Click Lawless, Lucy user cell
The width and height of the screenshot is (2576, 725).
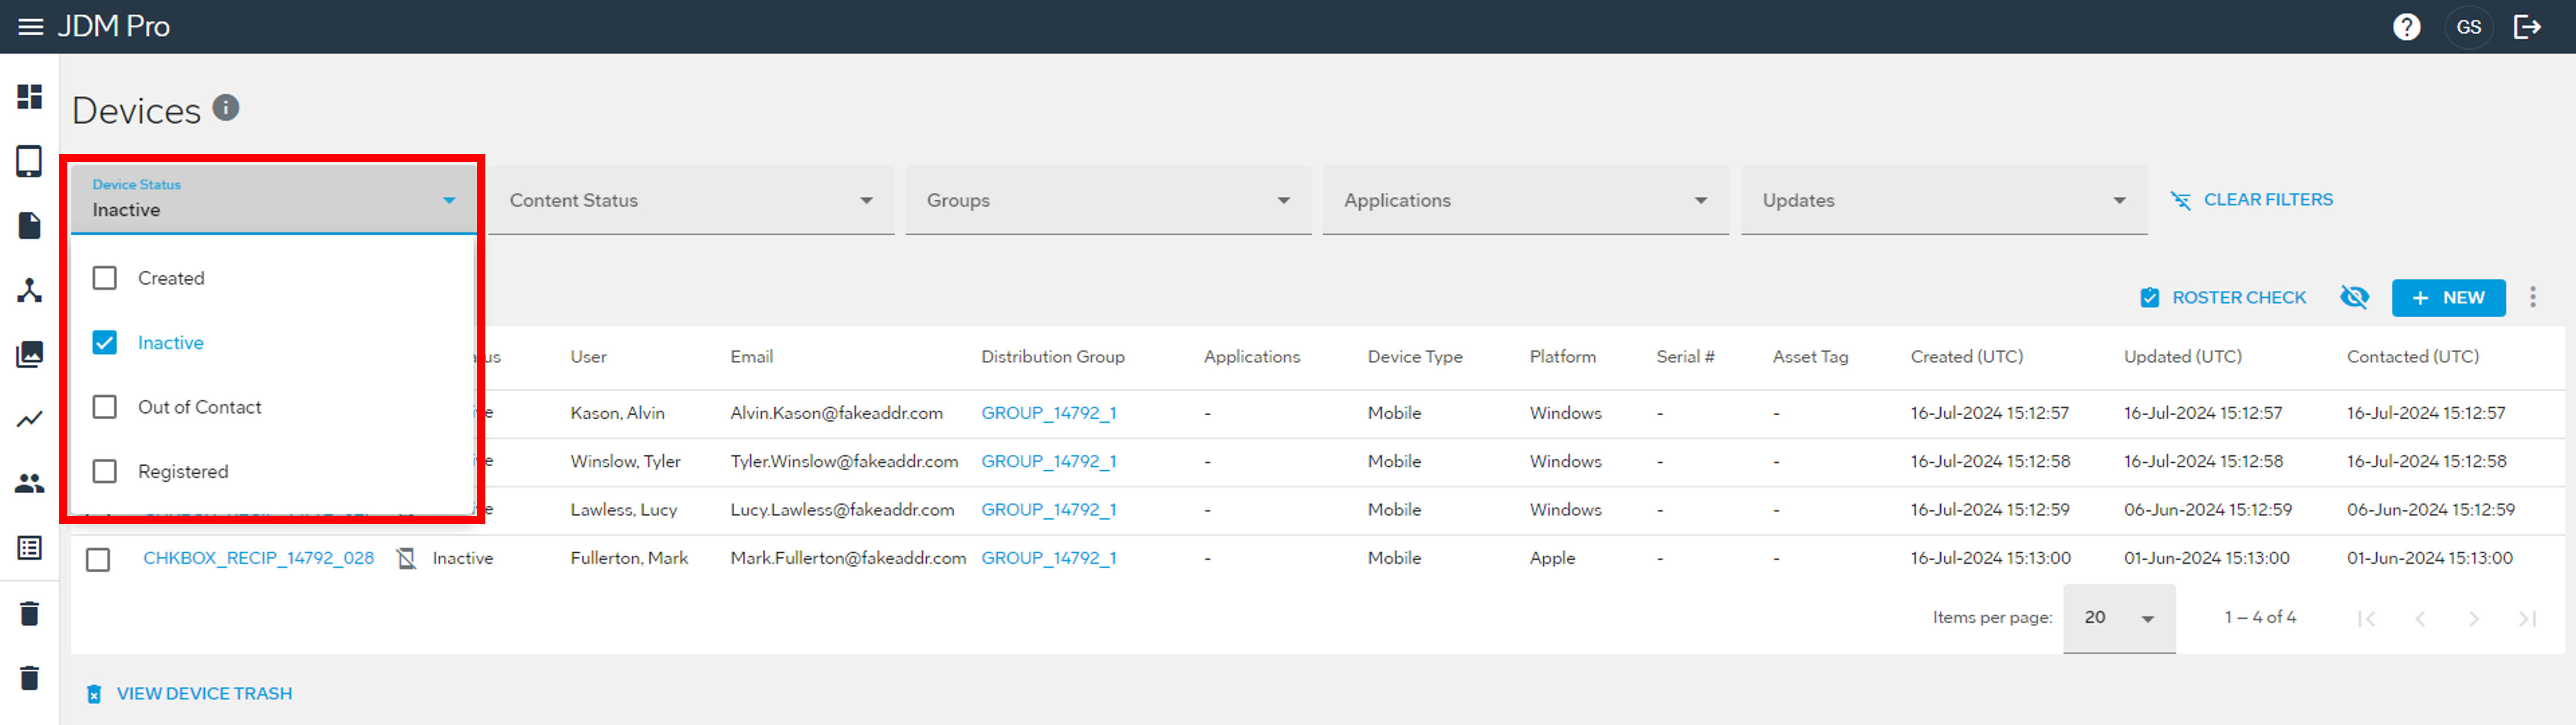point(623,509)
